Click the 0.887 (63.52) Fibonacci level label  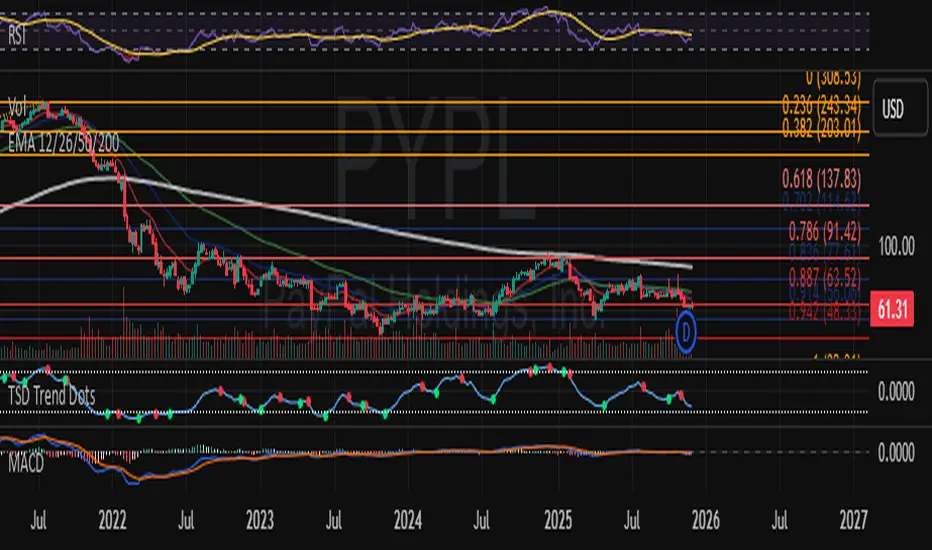tap(825, 276)
